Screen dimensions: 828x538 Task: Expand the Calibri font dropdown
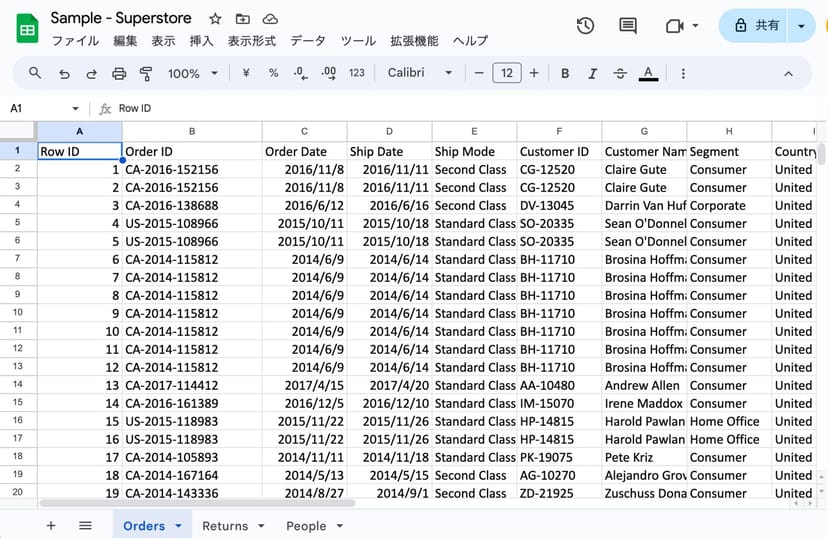click(420, 73)
